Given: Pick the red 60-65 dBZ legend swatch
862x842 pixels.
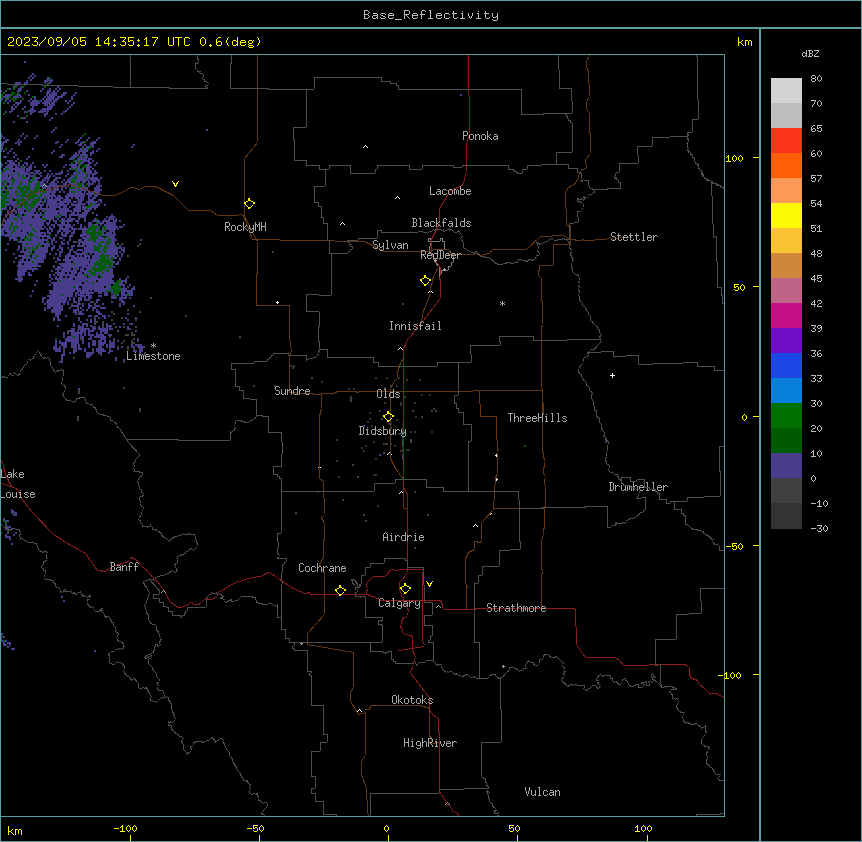Looking at the screenshot, I should point(786,141).
